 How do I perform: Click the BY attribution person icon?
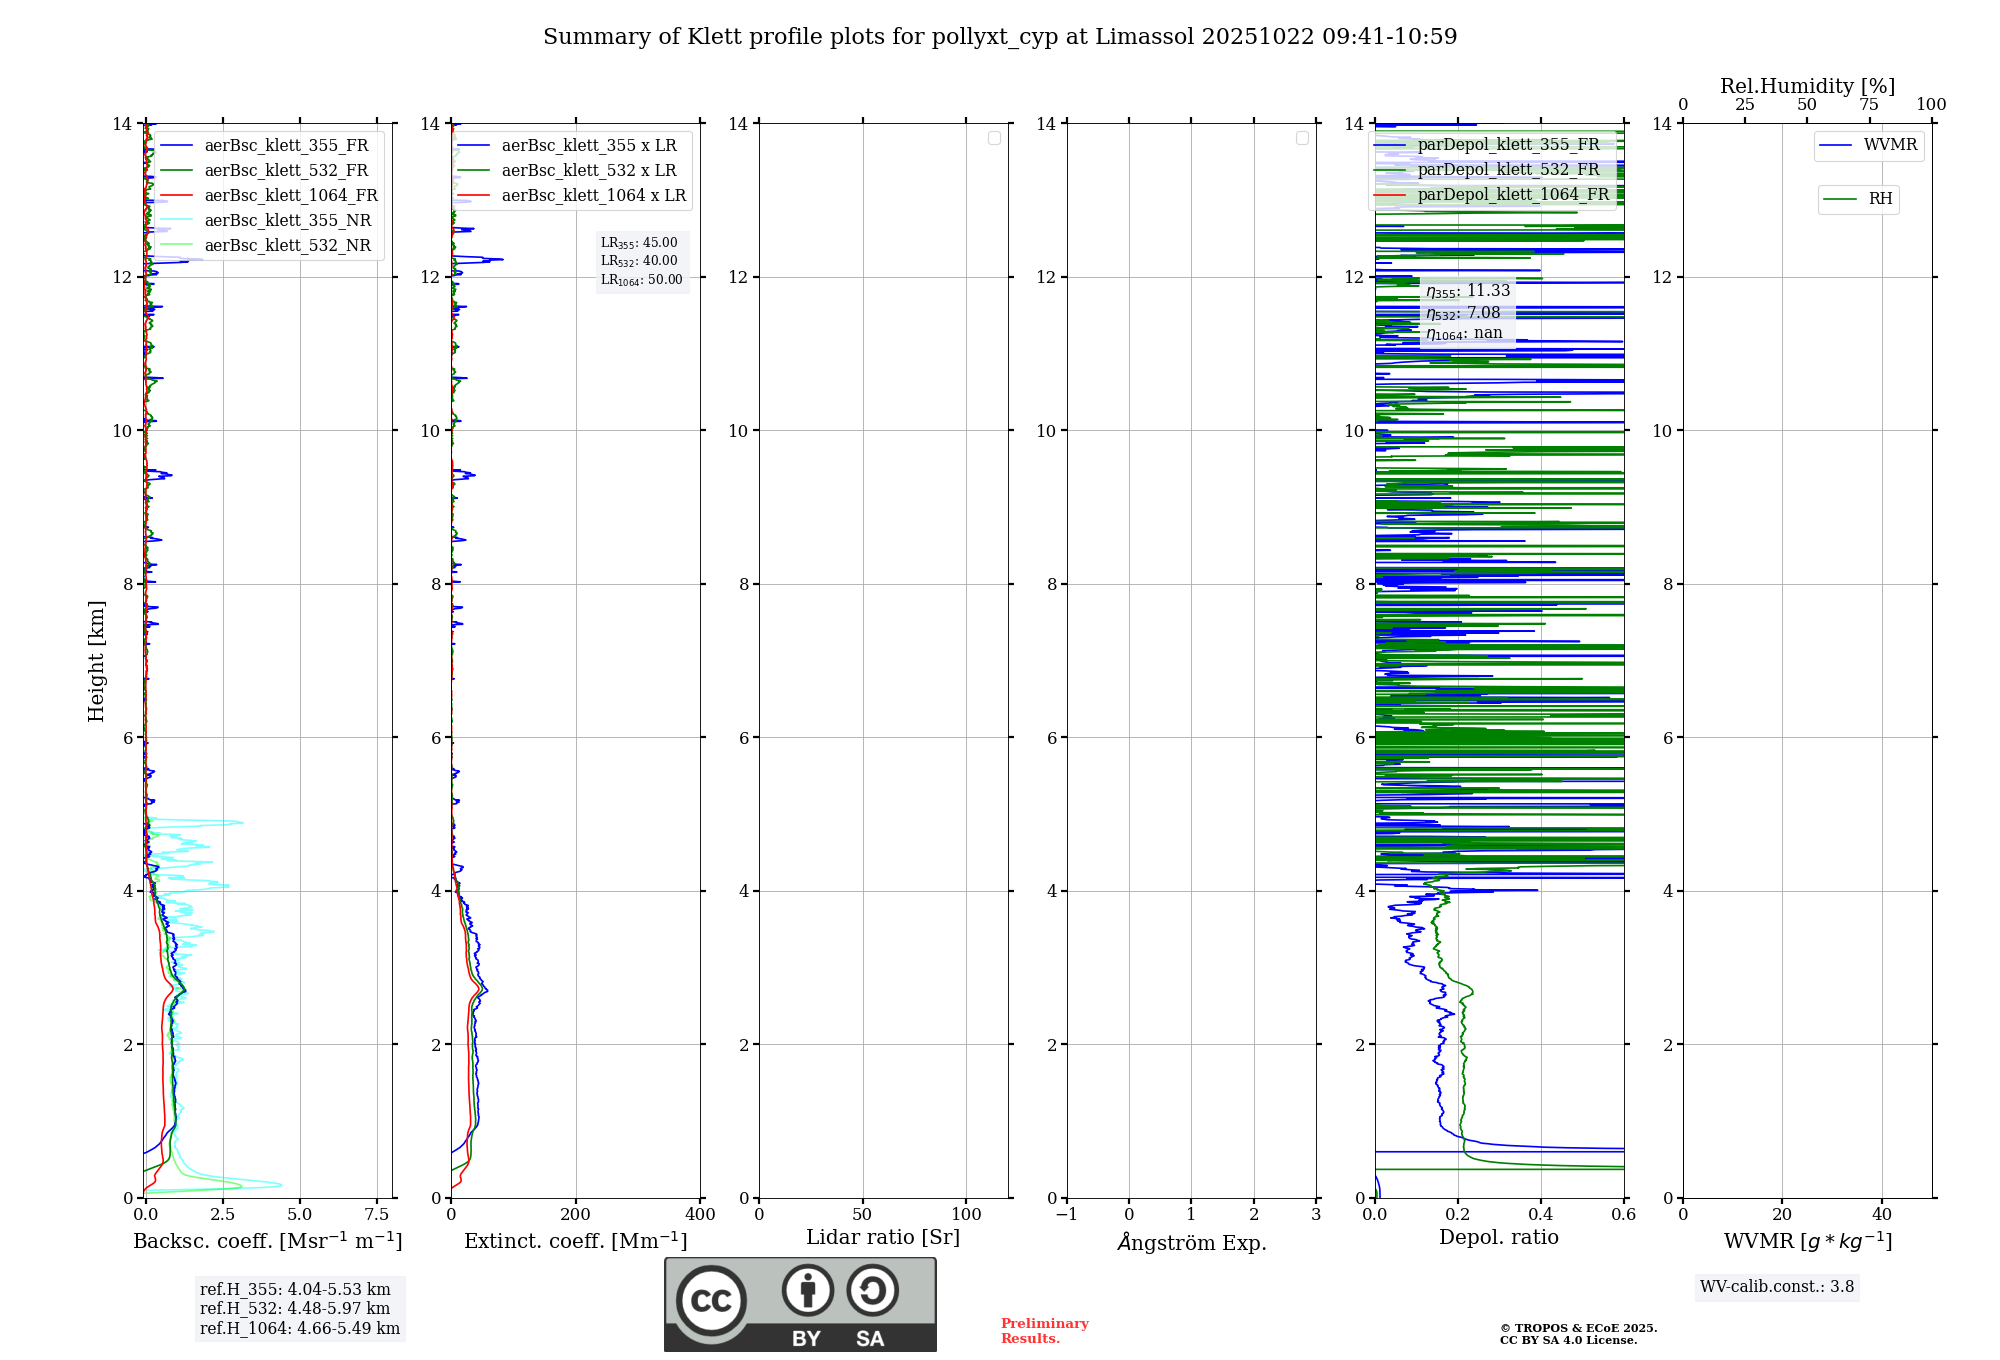point(807,1290)
